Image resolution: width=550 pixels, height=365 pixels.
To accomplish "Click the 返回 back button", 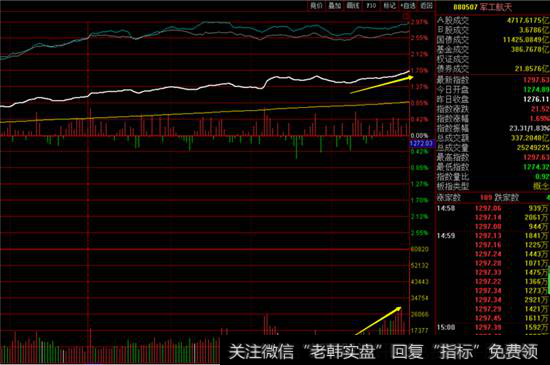I will tap(426, 6).
